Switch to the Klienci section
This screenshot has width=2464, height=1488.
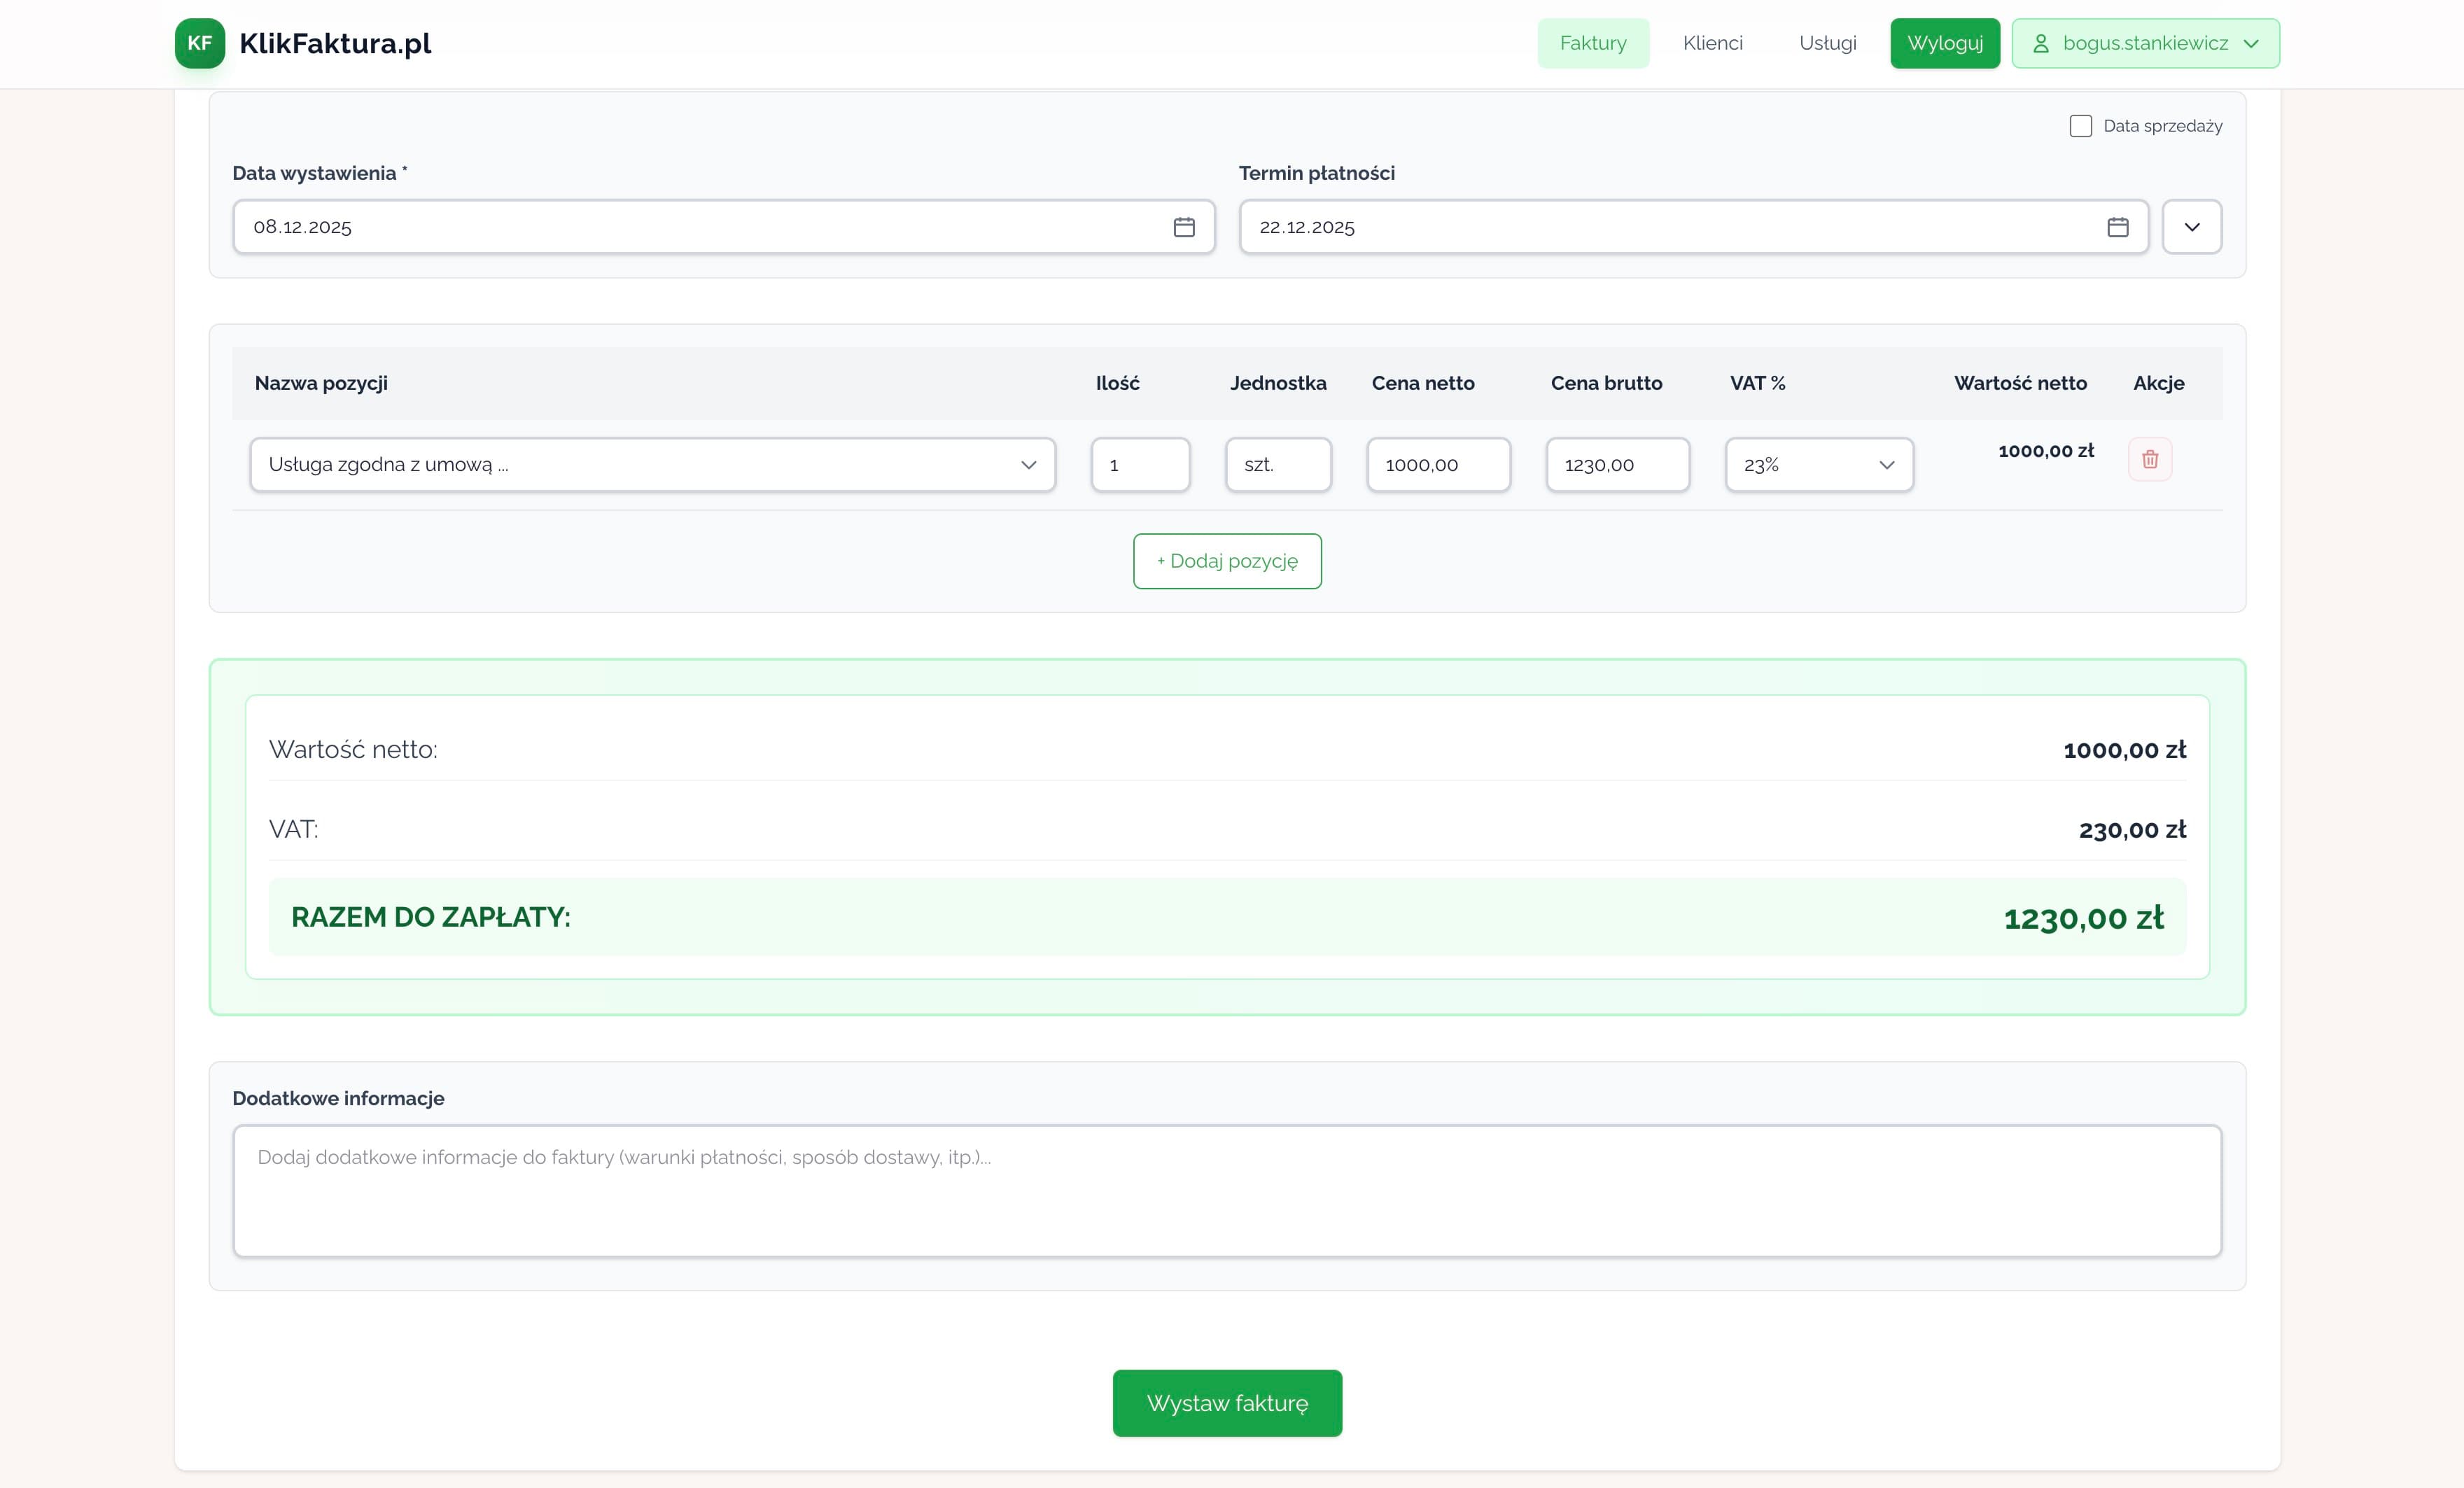(x=1712, y=44)
